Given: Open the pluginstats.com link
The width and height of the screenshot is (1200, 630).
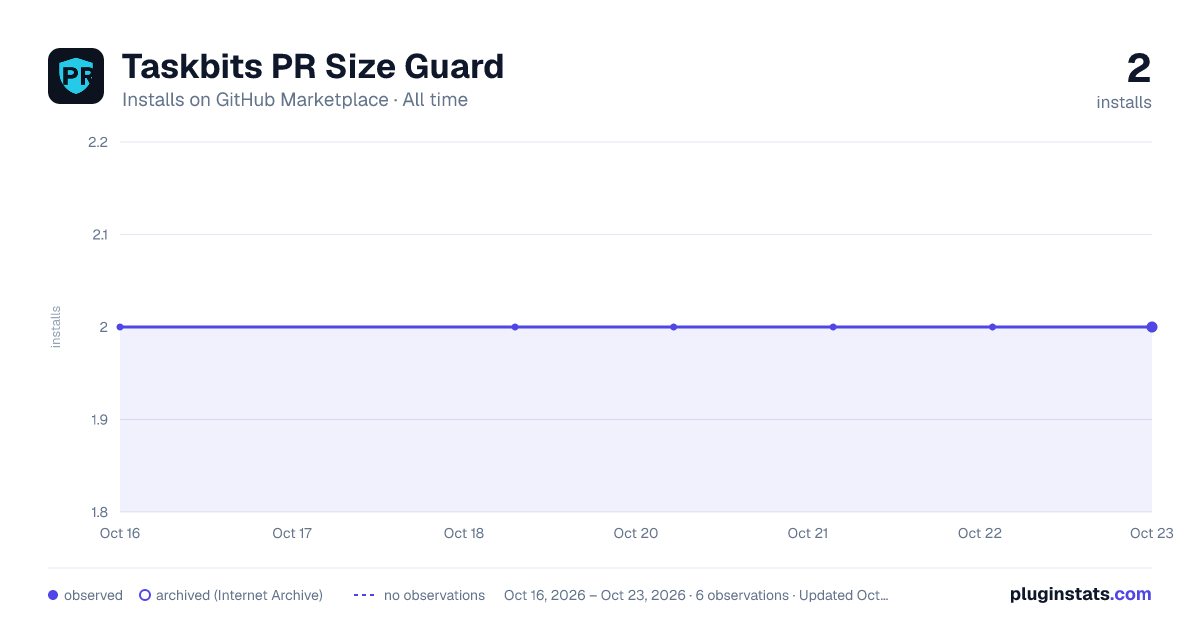Looking at the screenshot, I should tap(1080, 594).
